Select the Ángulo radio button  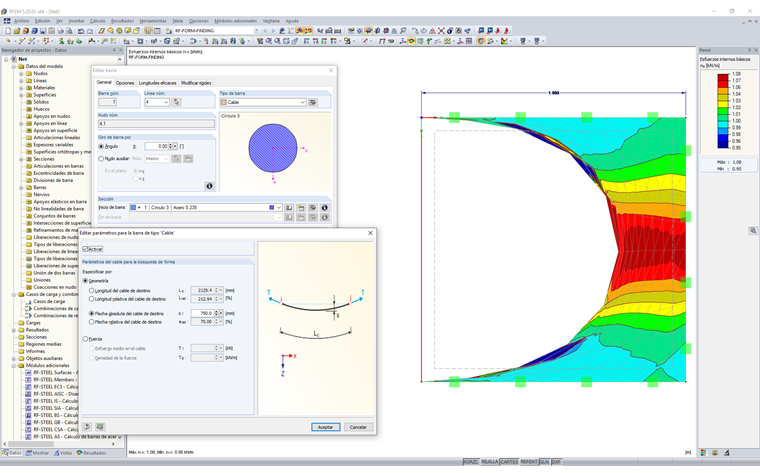click(101, 146)
